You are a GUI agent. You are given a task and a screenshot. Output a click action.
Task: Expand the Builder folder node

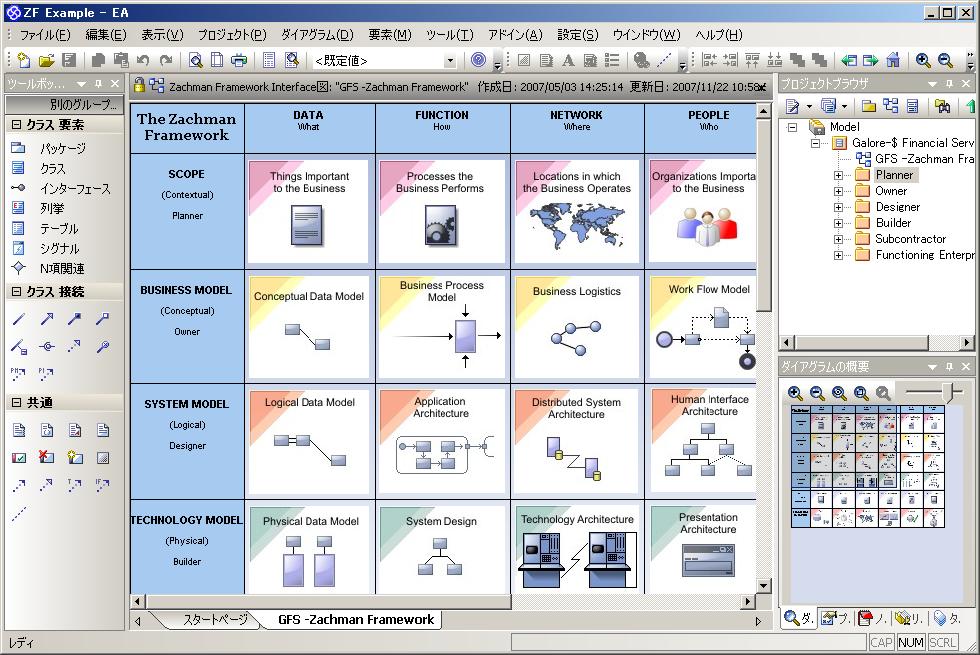pyautogui.click(x=838, y=223)
